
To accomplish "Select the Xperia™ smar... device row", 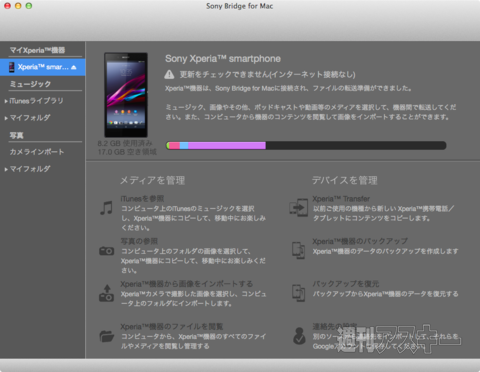I will pos(43,67).
